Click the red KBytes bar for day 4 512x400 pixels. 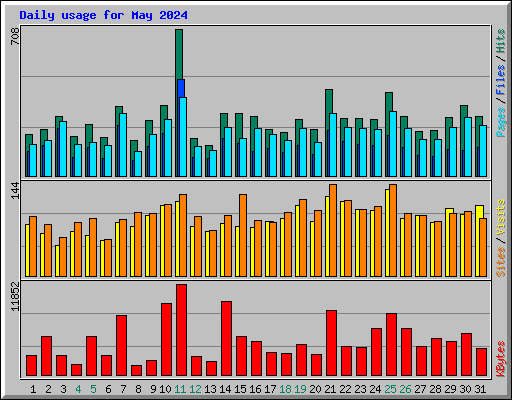tap(76, 370)
